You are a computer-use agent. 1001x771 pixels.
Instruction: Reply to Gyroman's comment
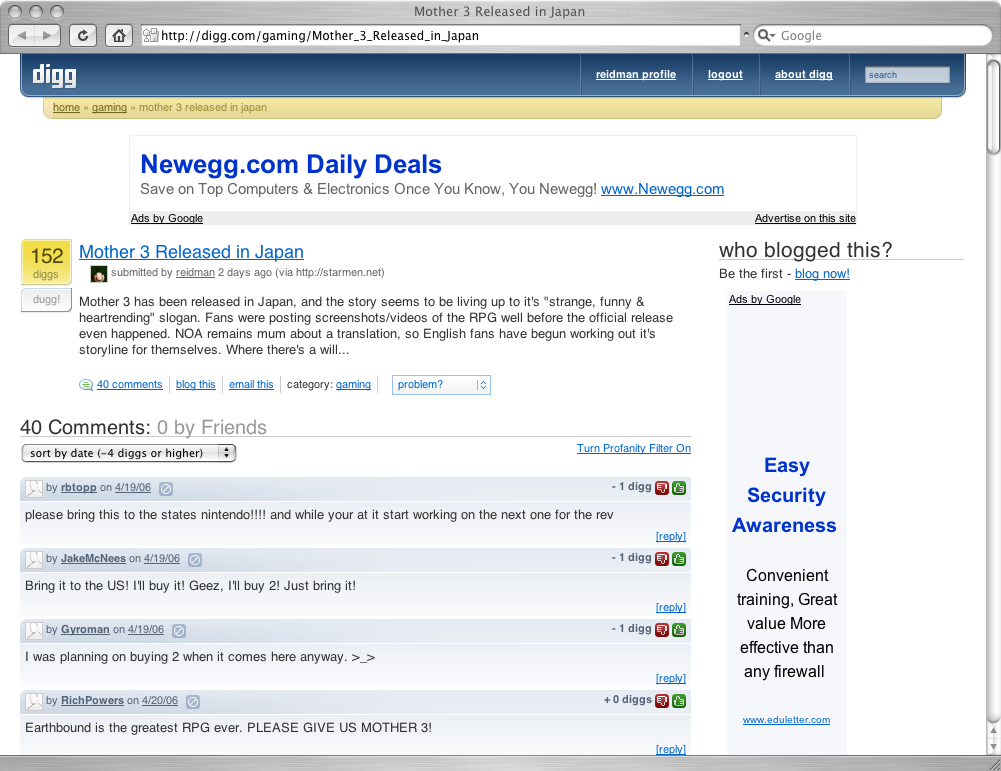click(670, 678)
